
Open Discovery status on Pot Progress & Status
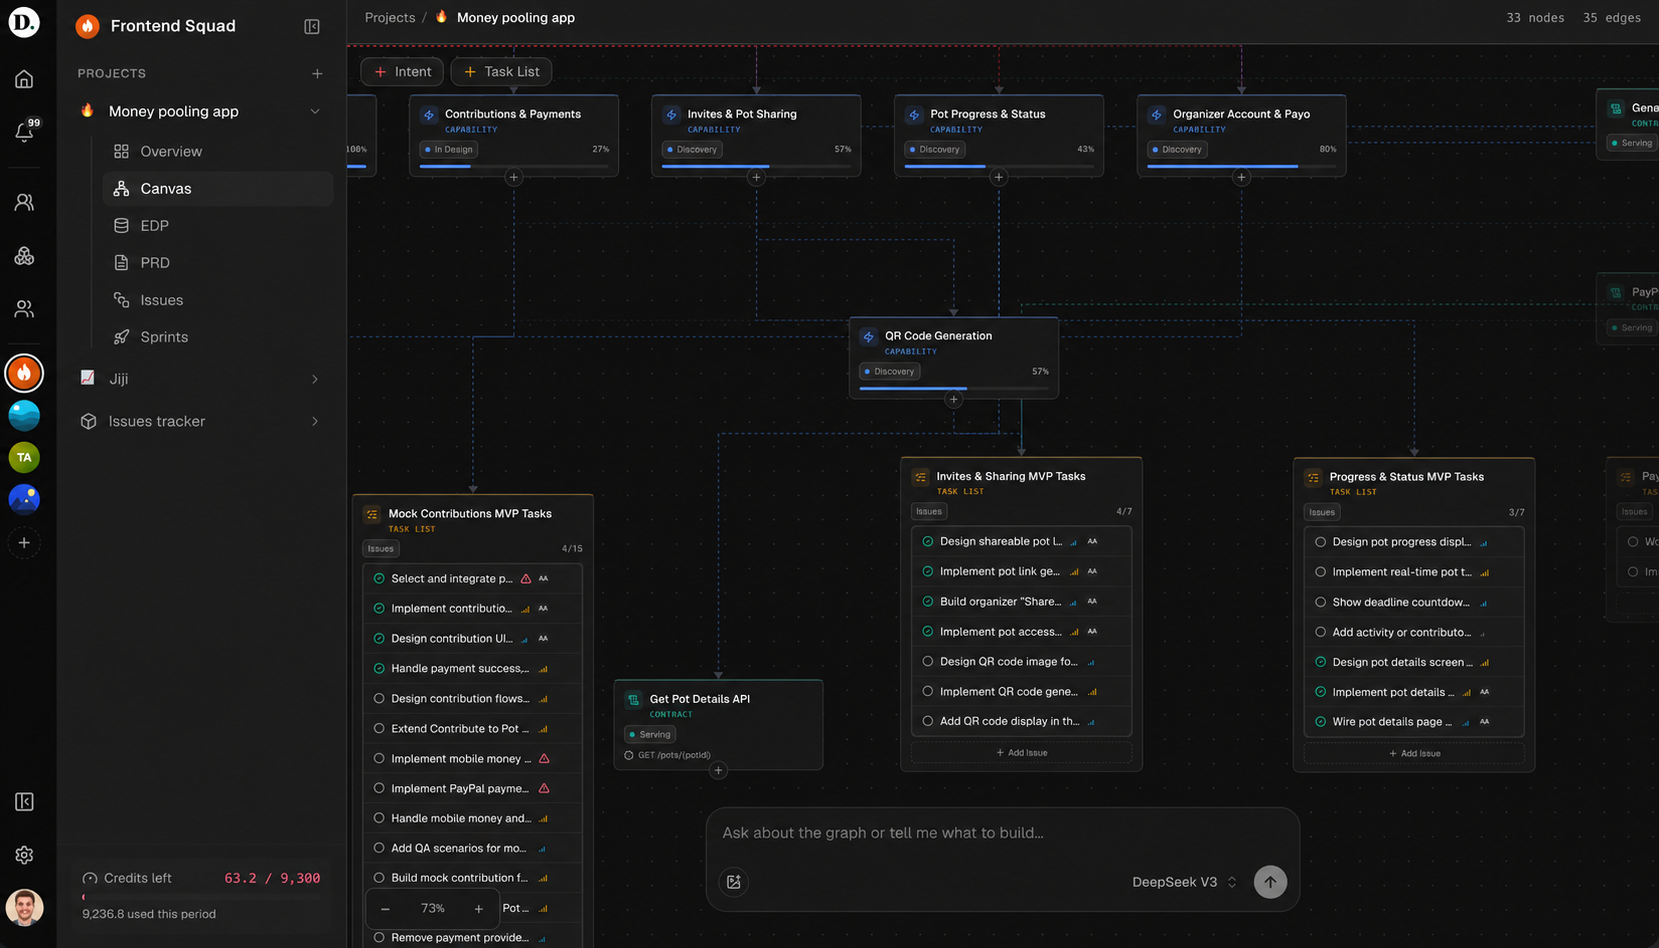tap(934, 149)
